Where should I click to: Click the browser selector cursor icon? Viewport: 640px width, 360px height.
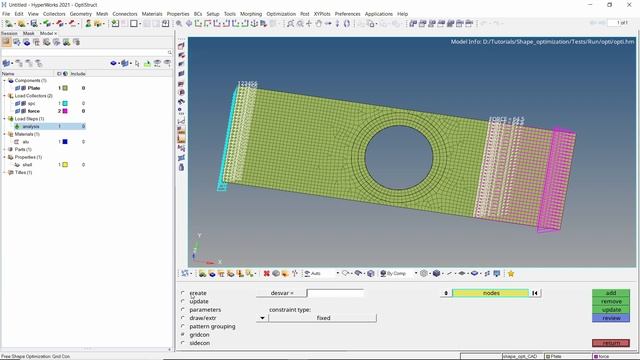[137, 63]
